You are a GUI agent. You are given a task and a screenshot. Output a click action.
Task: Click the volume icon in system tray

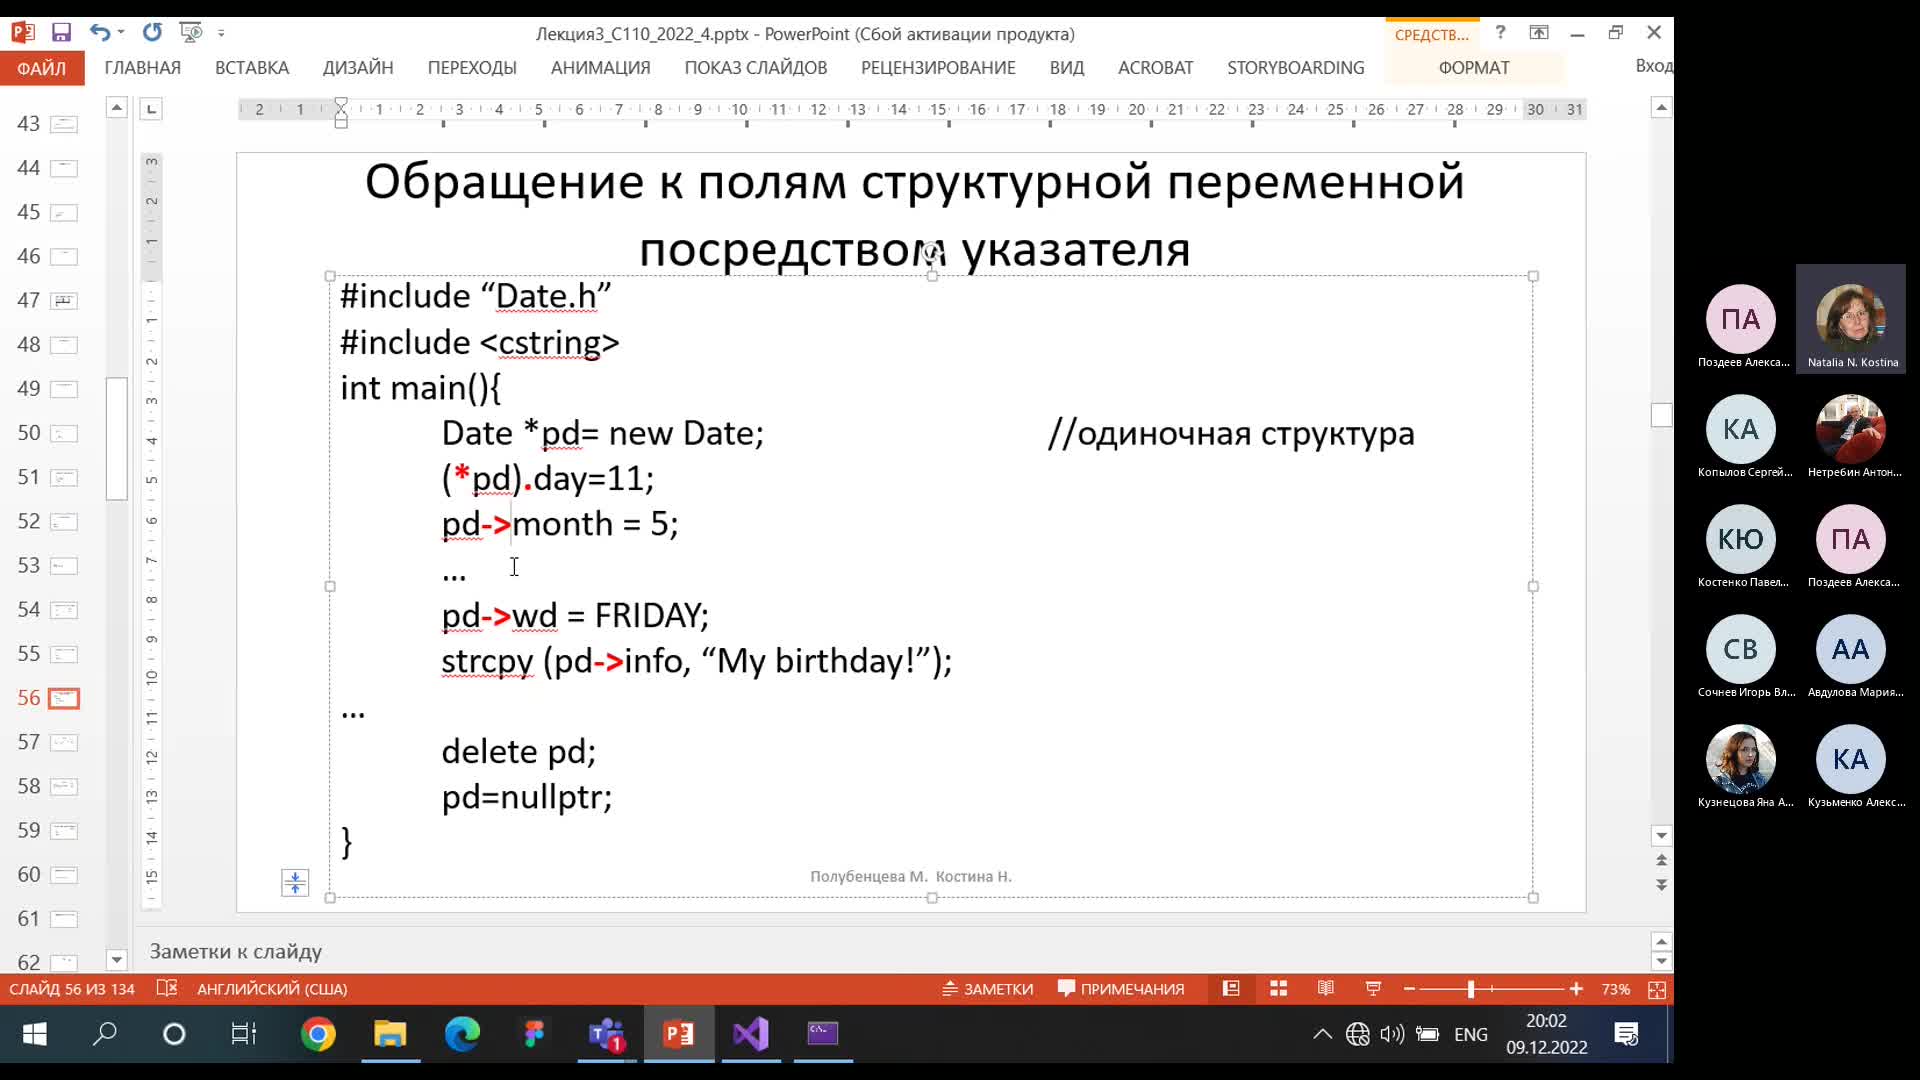coord(1392,1034)
